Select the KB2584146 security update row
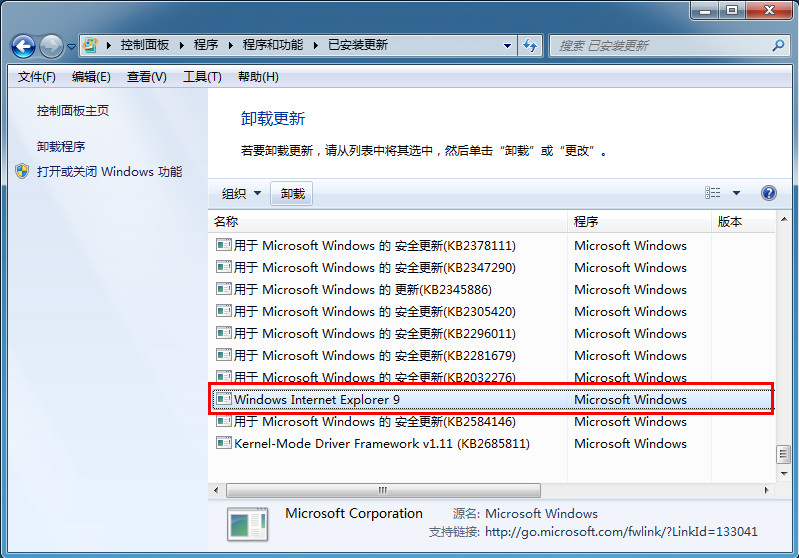799x558 pixels. (492, 421)
